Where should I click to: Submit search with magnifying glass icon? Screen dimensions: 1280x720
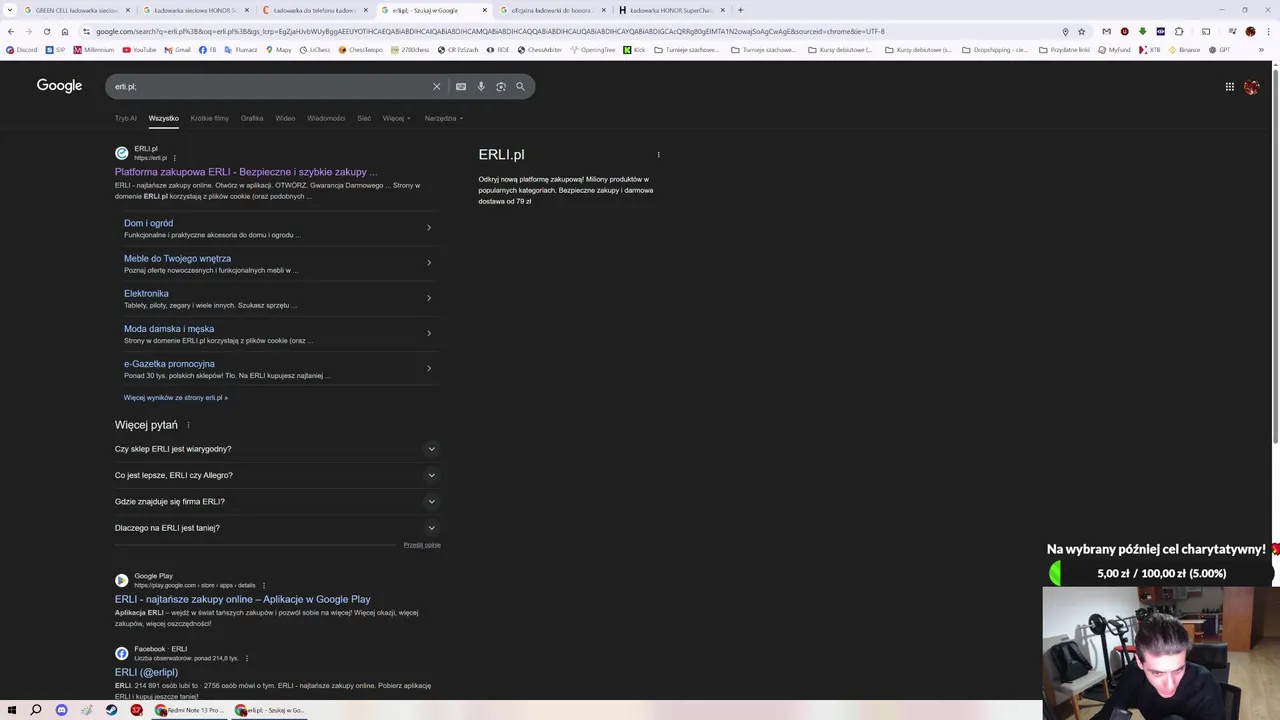pos(520,87)
